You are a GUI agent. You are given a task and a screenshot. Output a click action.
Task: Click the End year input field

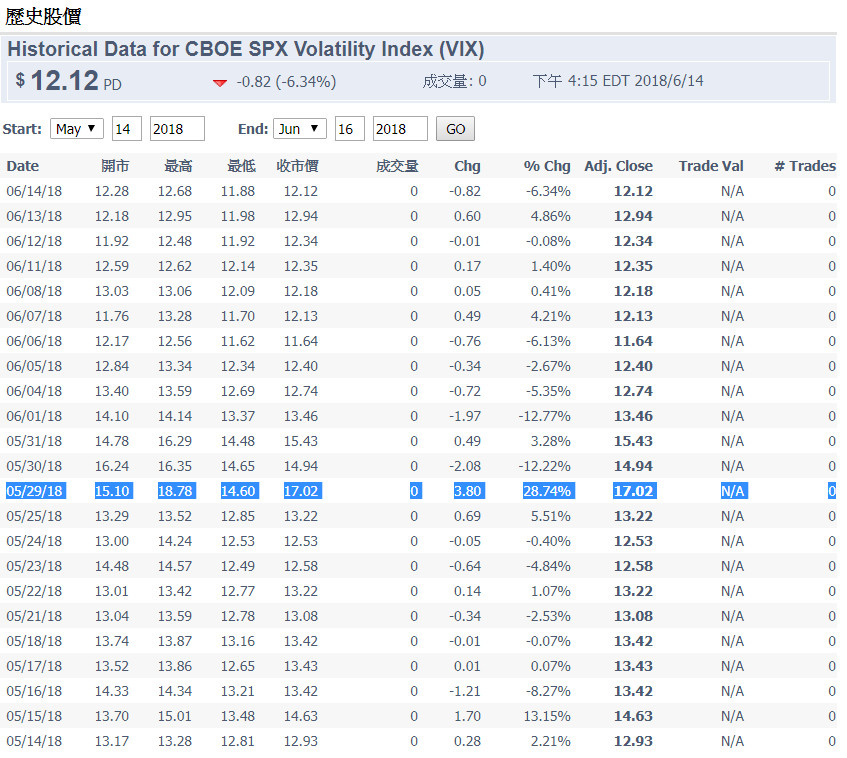400,129
